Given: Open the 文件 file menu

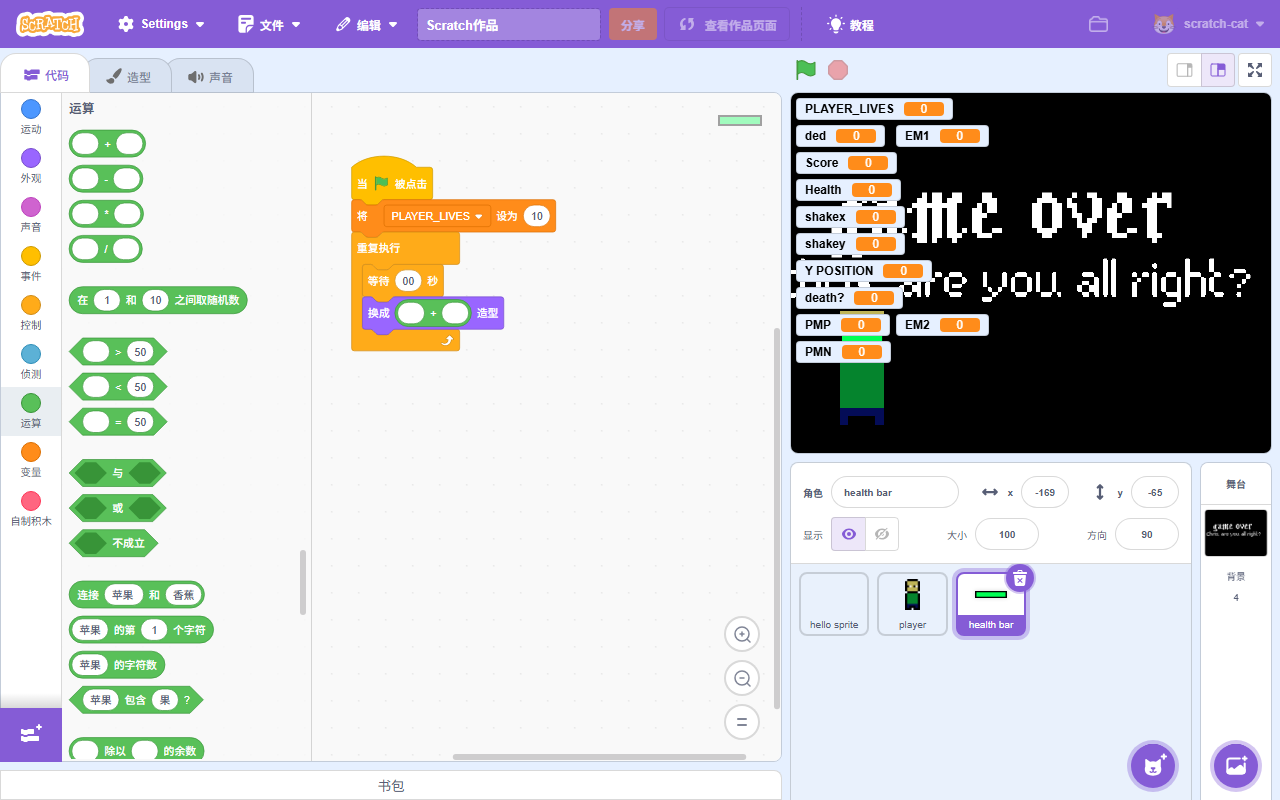Looking at the screenshot, I should (x=270, y=24).
